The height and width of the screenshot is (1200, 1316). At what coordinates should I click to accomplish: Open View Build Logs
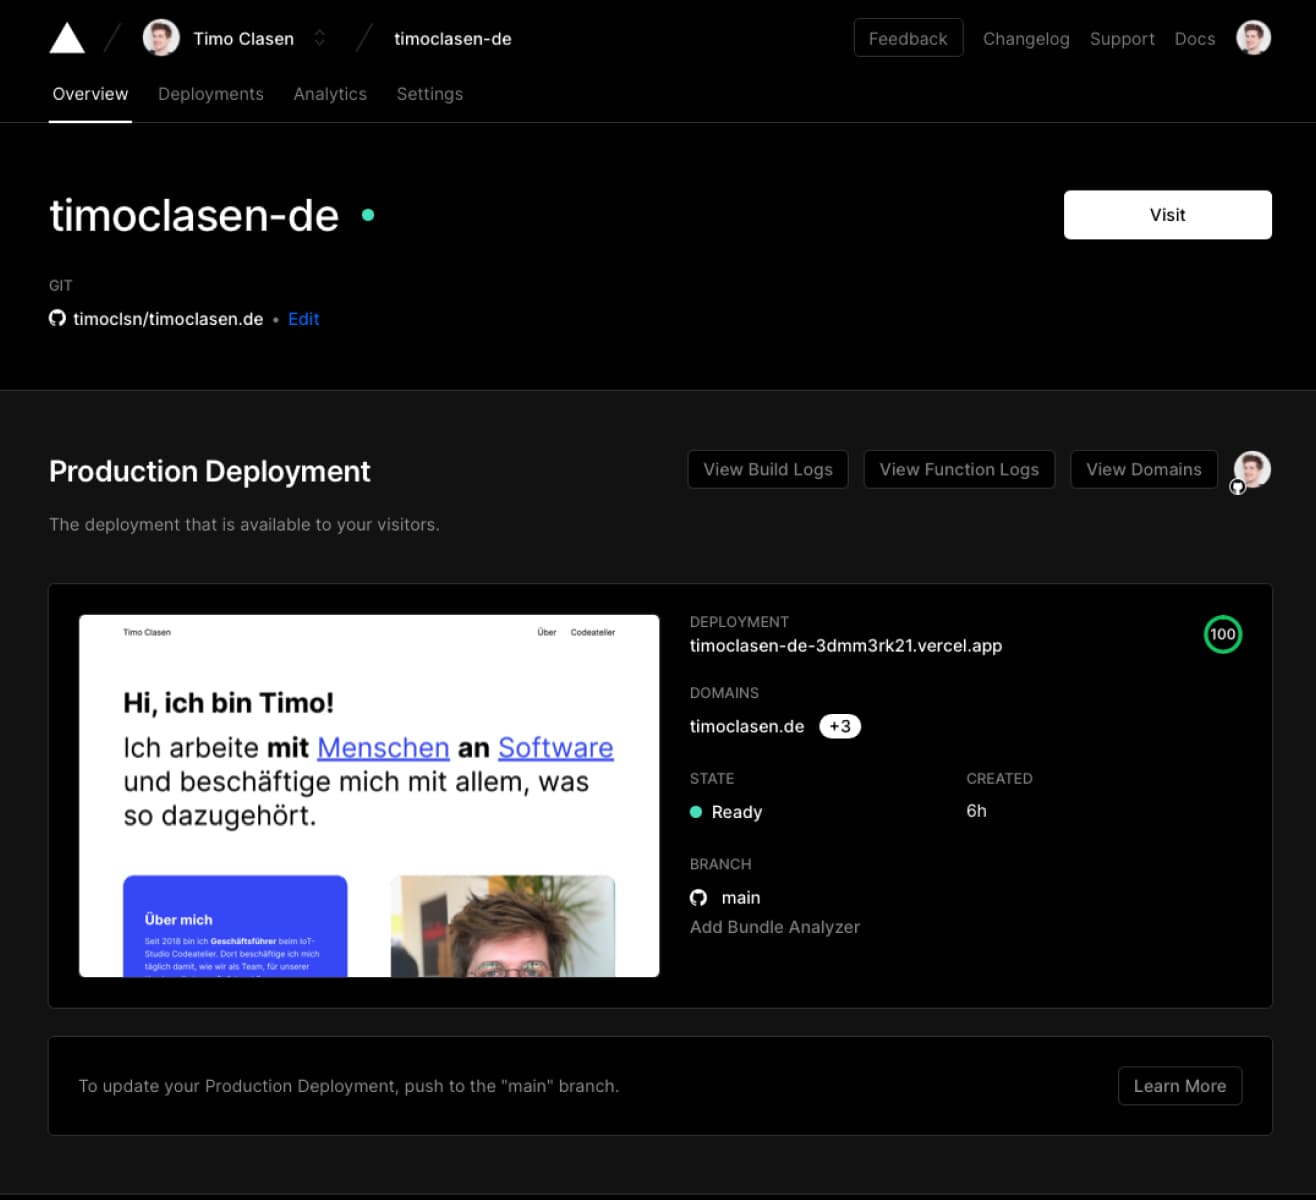pyautogui.click(x=768, y=469)
